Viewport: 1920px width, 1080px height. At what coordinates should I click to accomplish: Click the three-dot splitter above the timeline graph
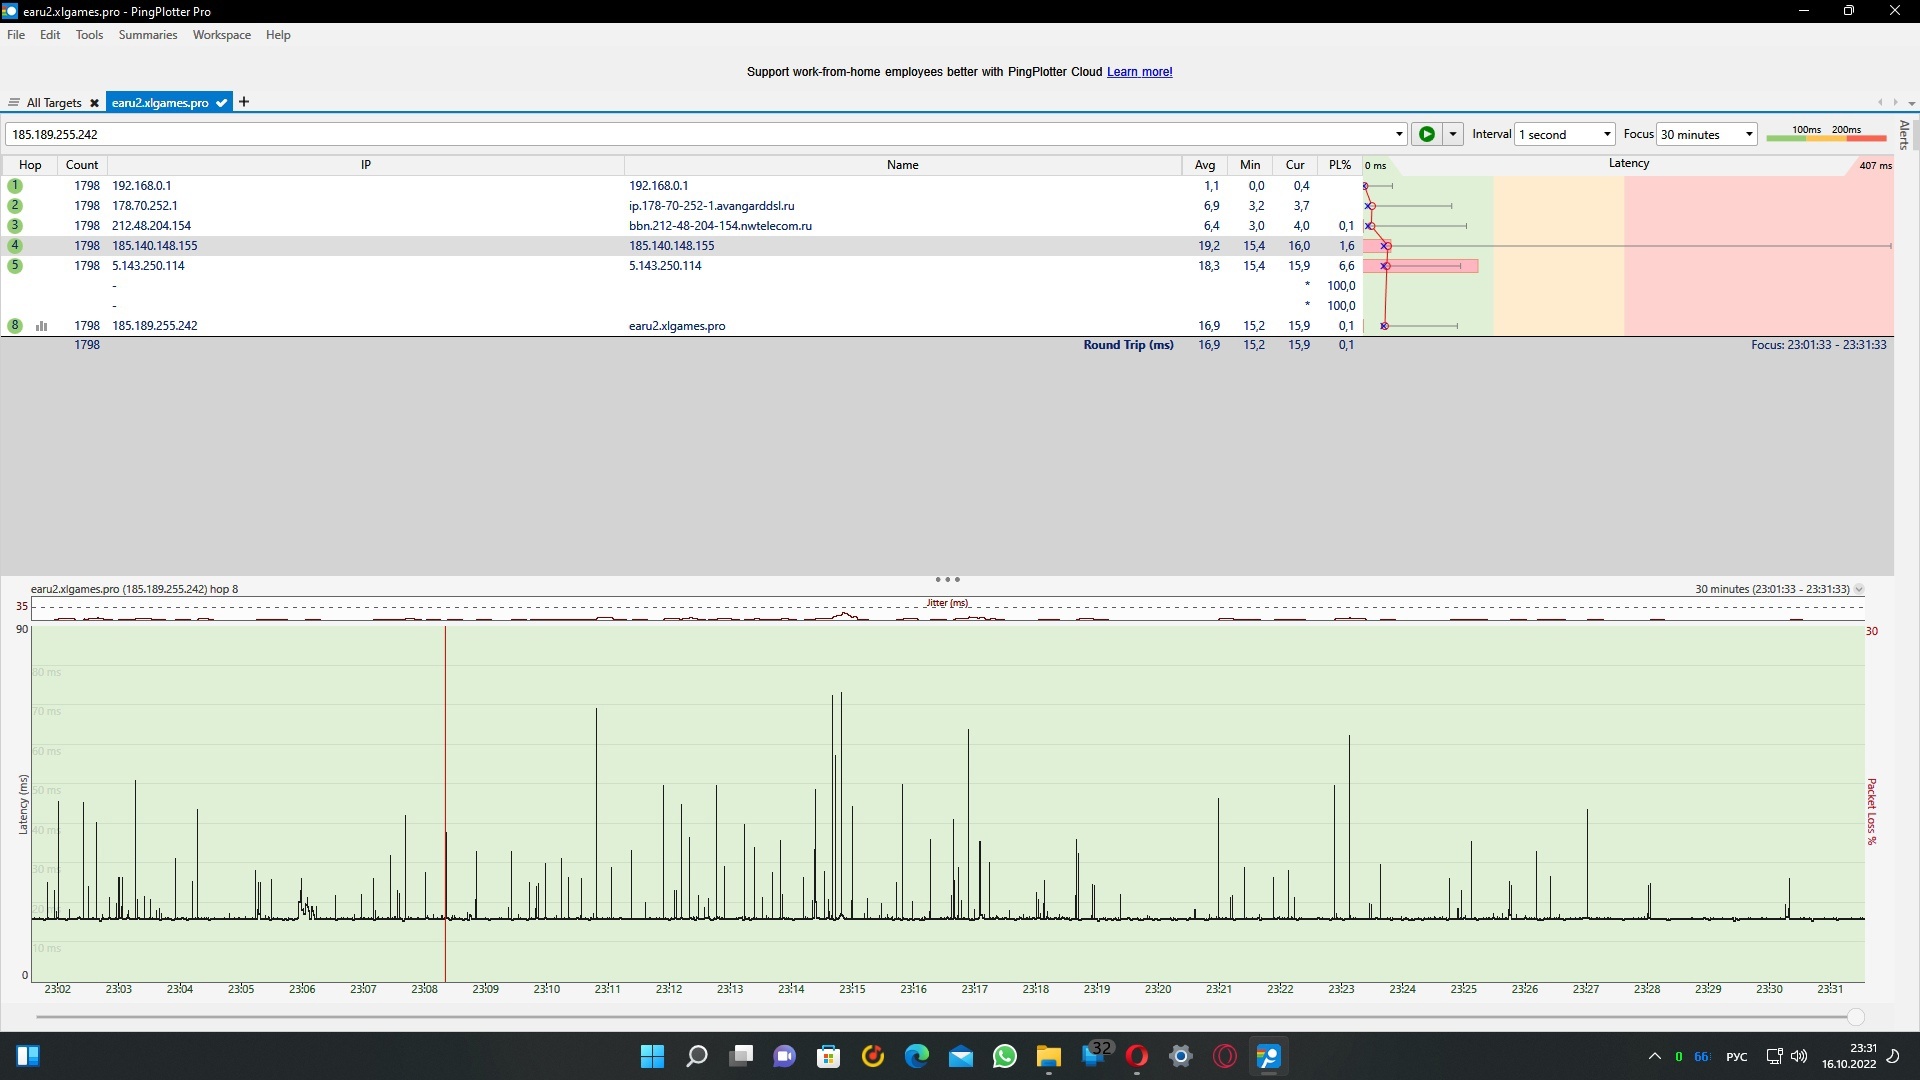point(947,580)
